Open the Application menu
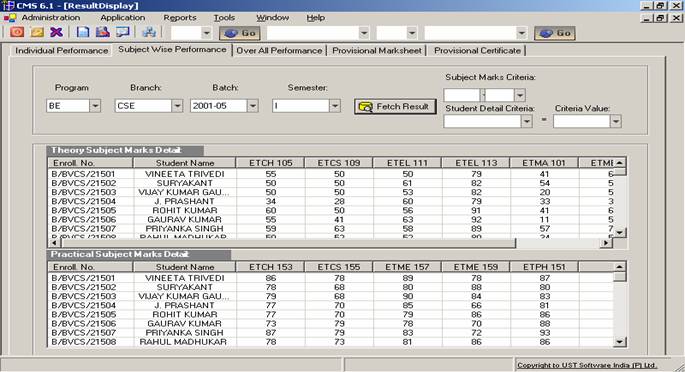This screenshot has width=685, height=372. [122, 17]
